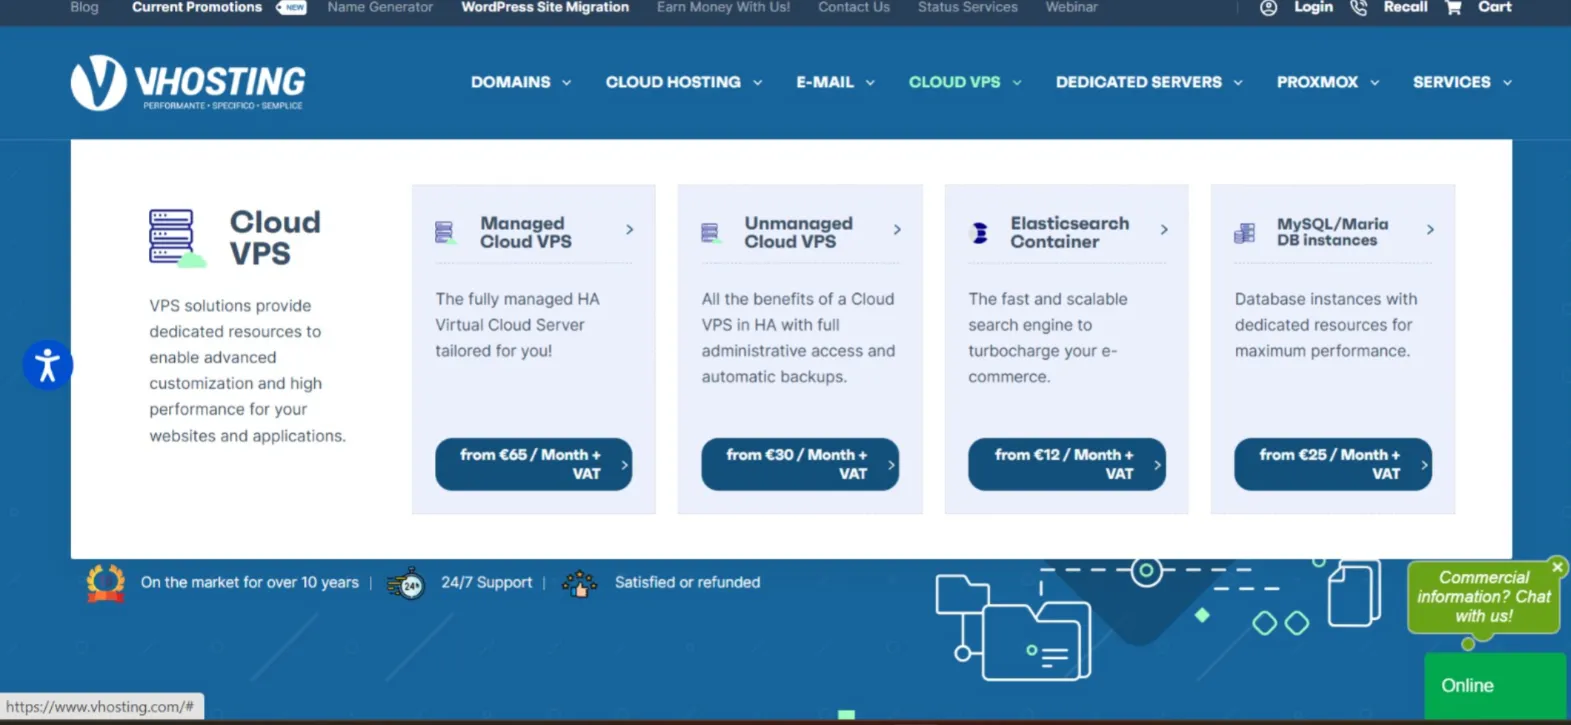Click the VHosting logo
The width and height of the screenshot is (1571, 725).
tap(188, 82)
